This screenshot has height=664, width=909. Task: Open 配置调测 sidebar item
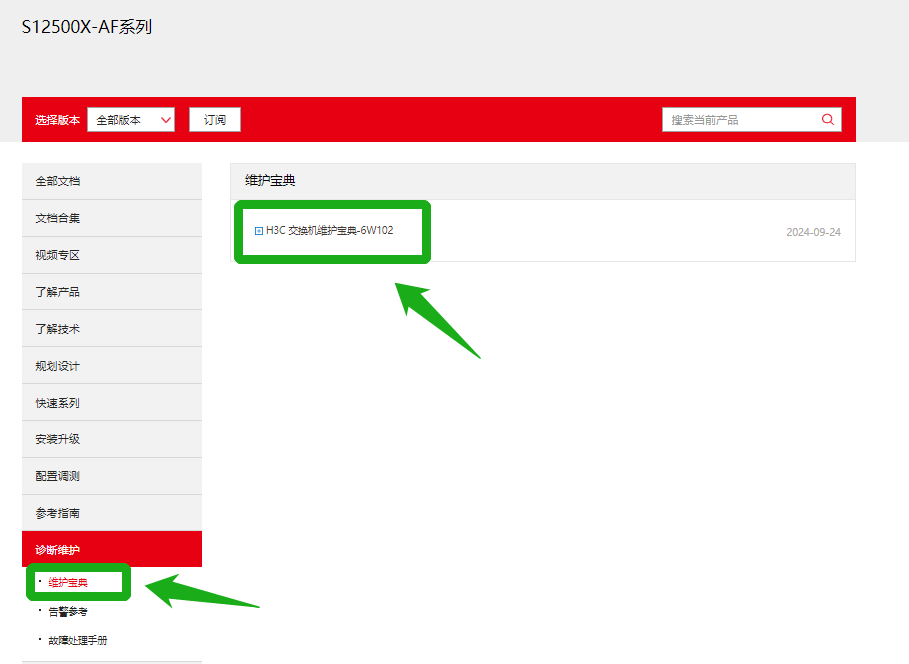click(x=112, y=476)
